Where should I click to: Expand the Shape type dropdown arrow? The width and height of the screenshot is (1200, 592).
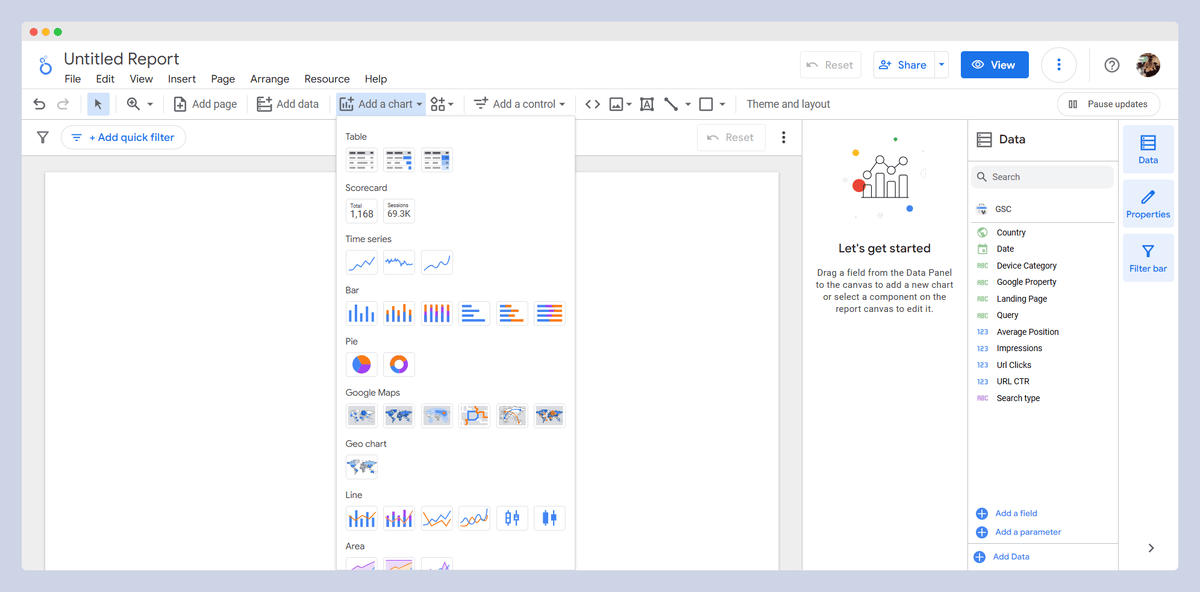pyautogui.click(x=722, y=104)
